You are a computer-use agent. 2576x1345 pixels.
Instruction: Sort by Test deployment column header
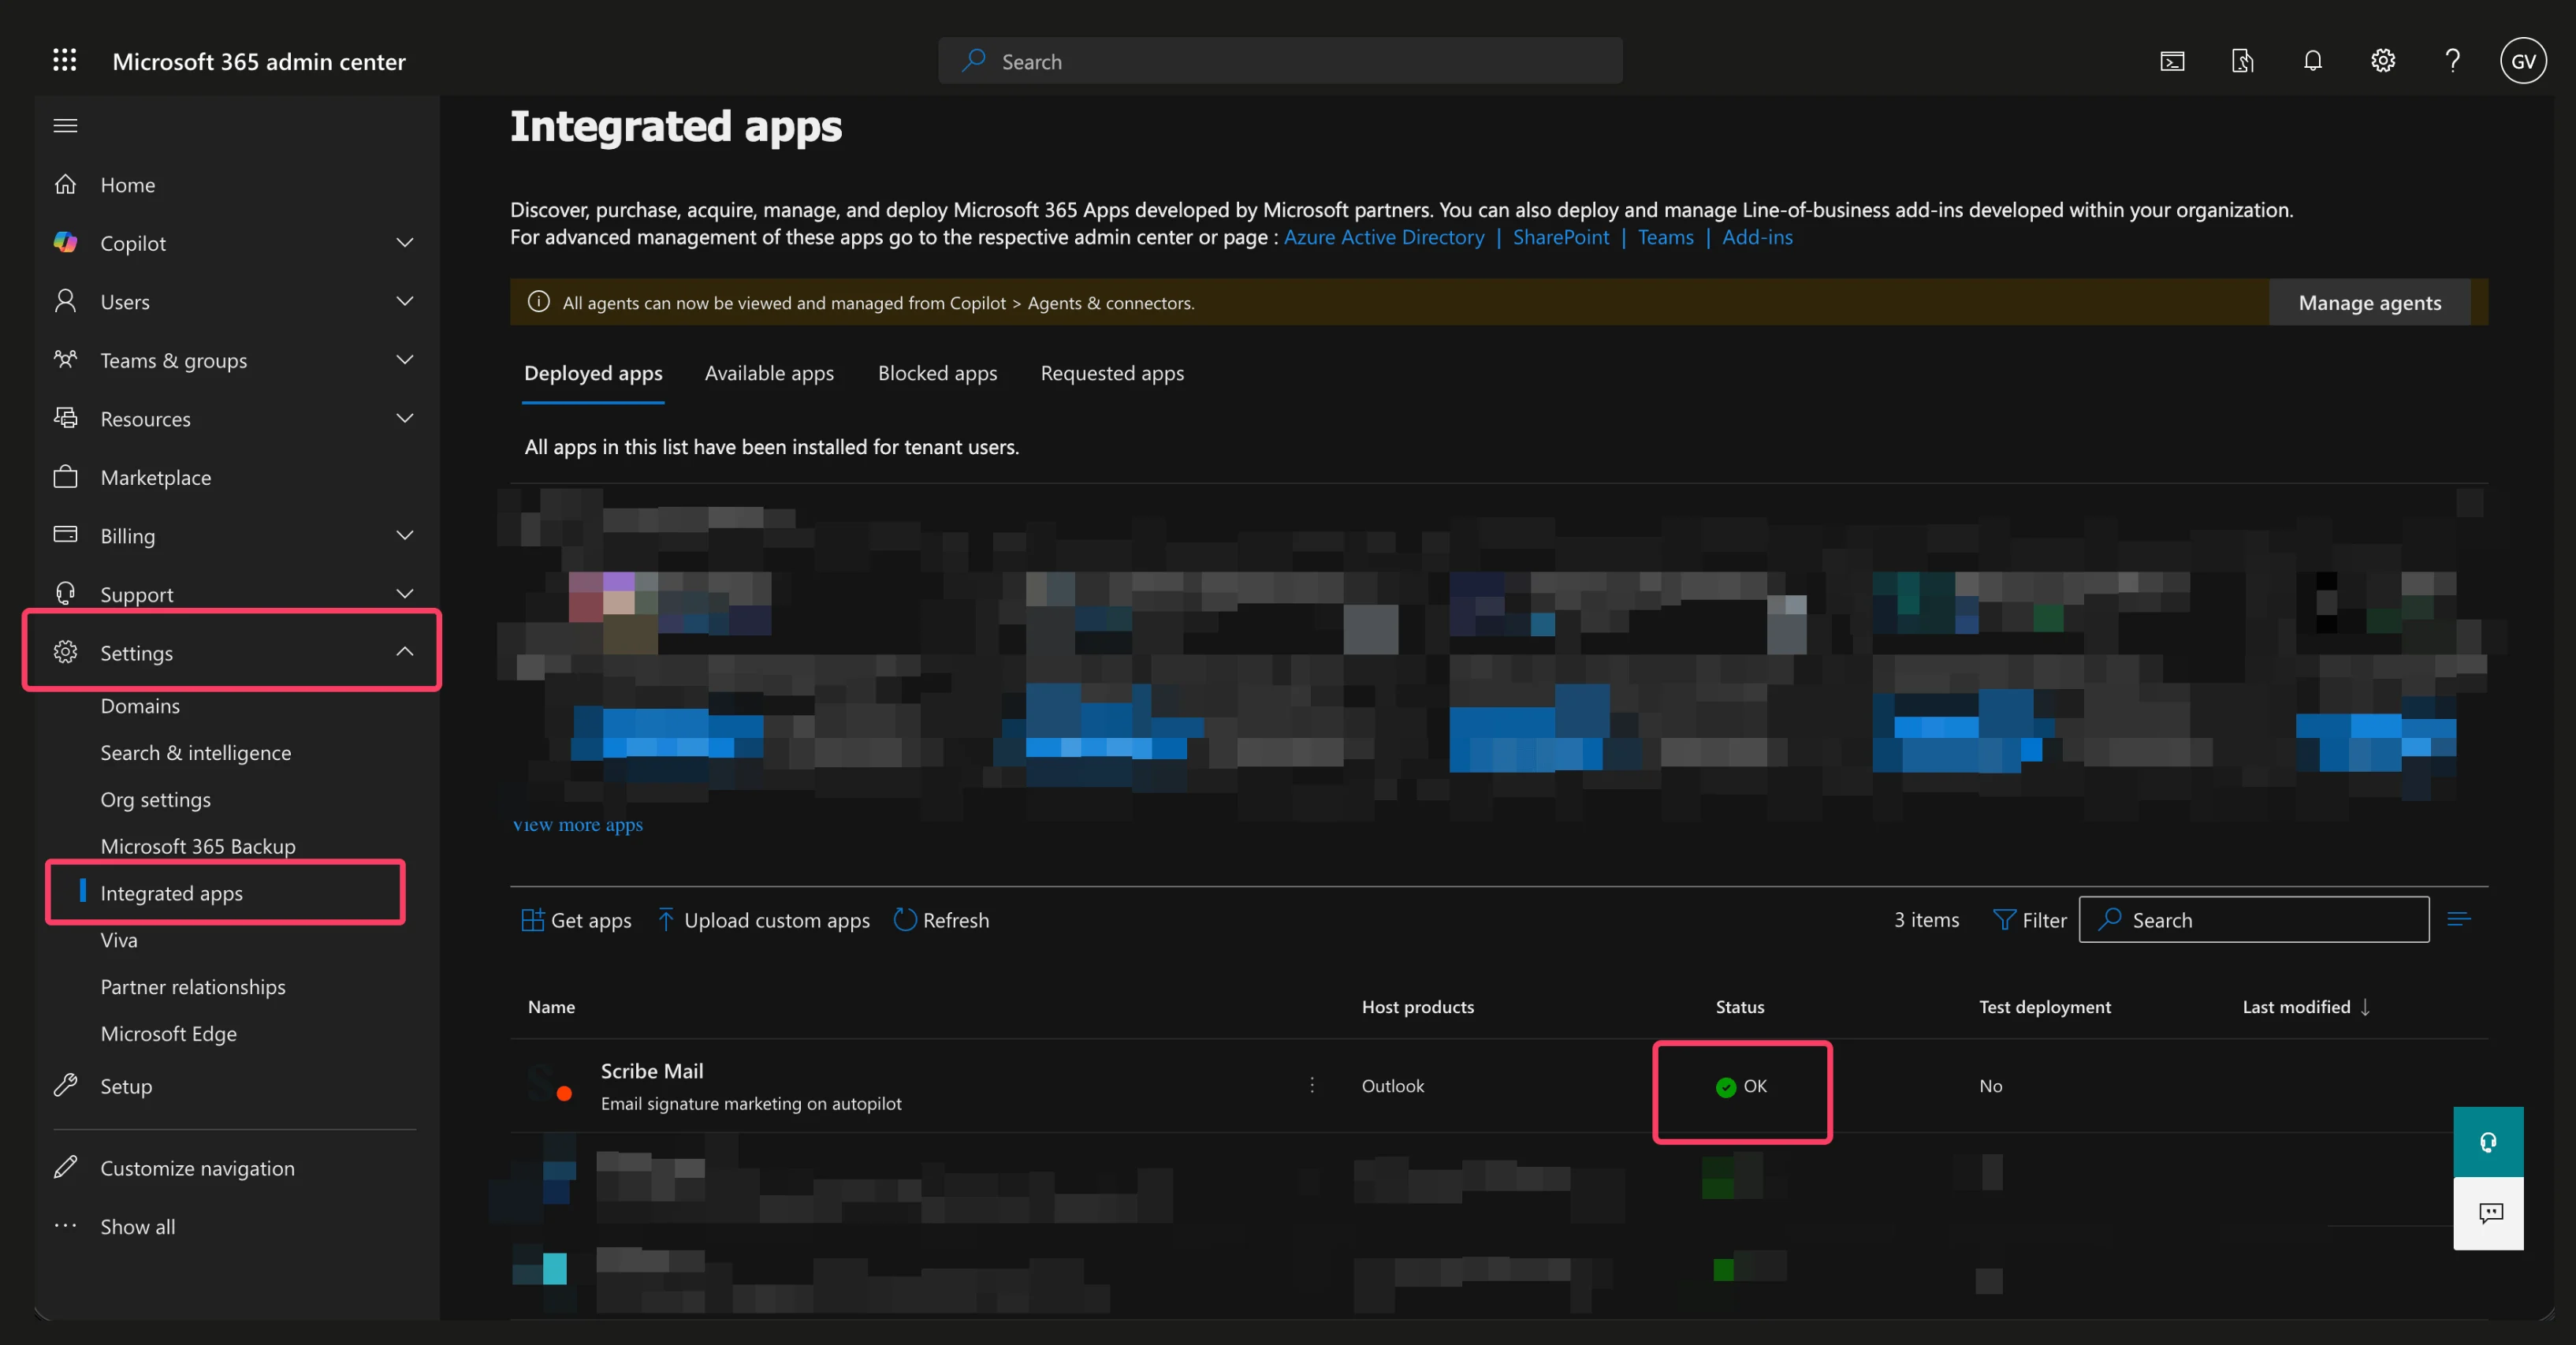[x=2045, y=1007]
